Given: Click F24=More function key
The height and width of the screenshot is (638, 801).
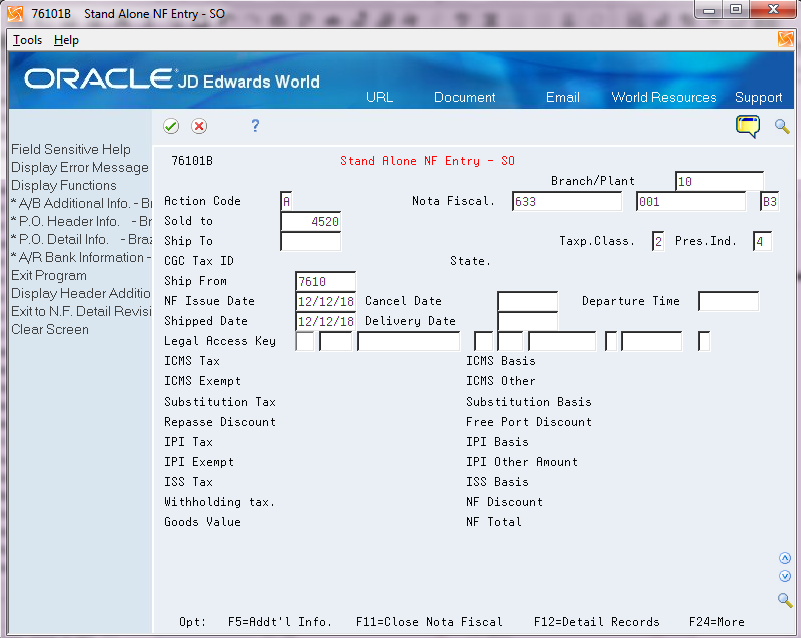Looking at the screenshot, I should (717, 622).
